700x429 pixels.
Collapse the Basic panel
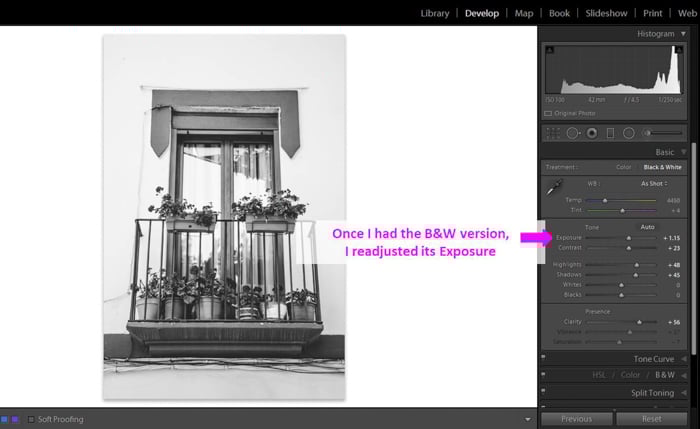click(x=683, y=152)
